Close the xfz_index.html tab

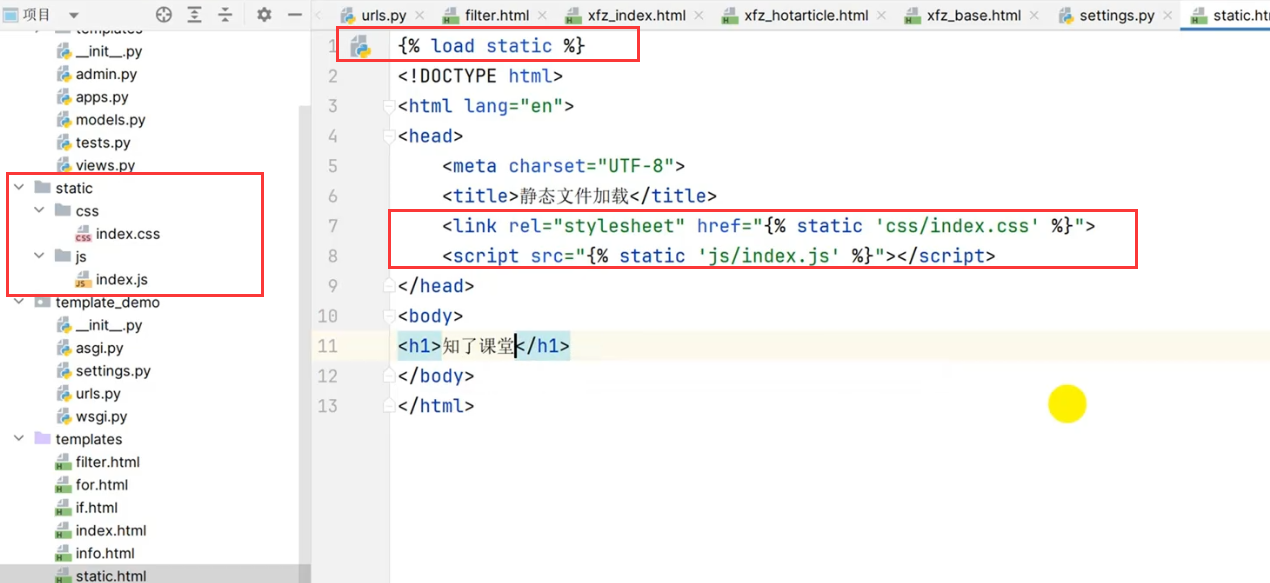(x=700, y=17)
